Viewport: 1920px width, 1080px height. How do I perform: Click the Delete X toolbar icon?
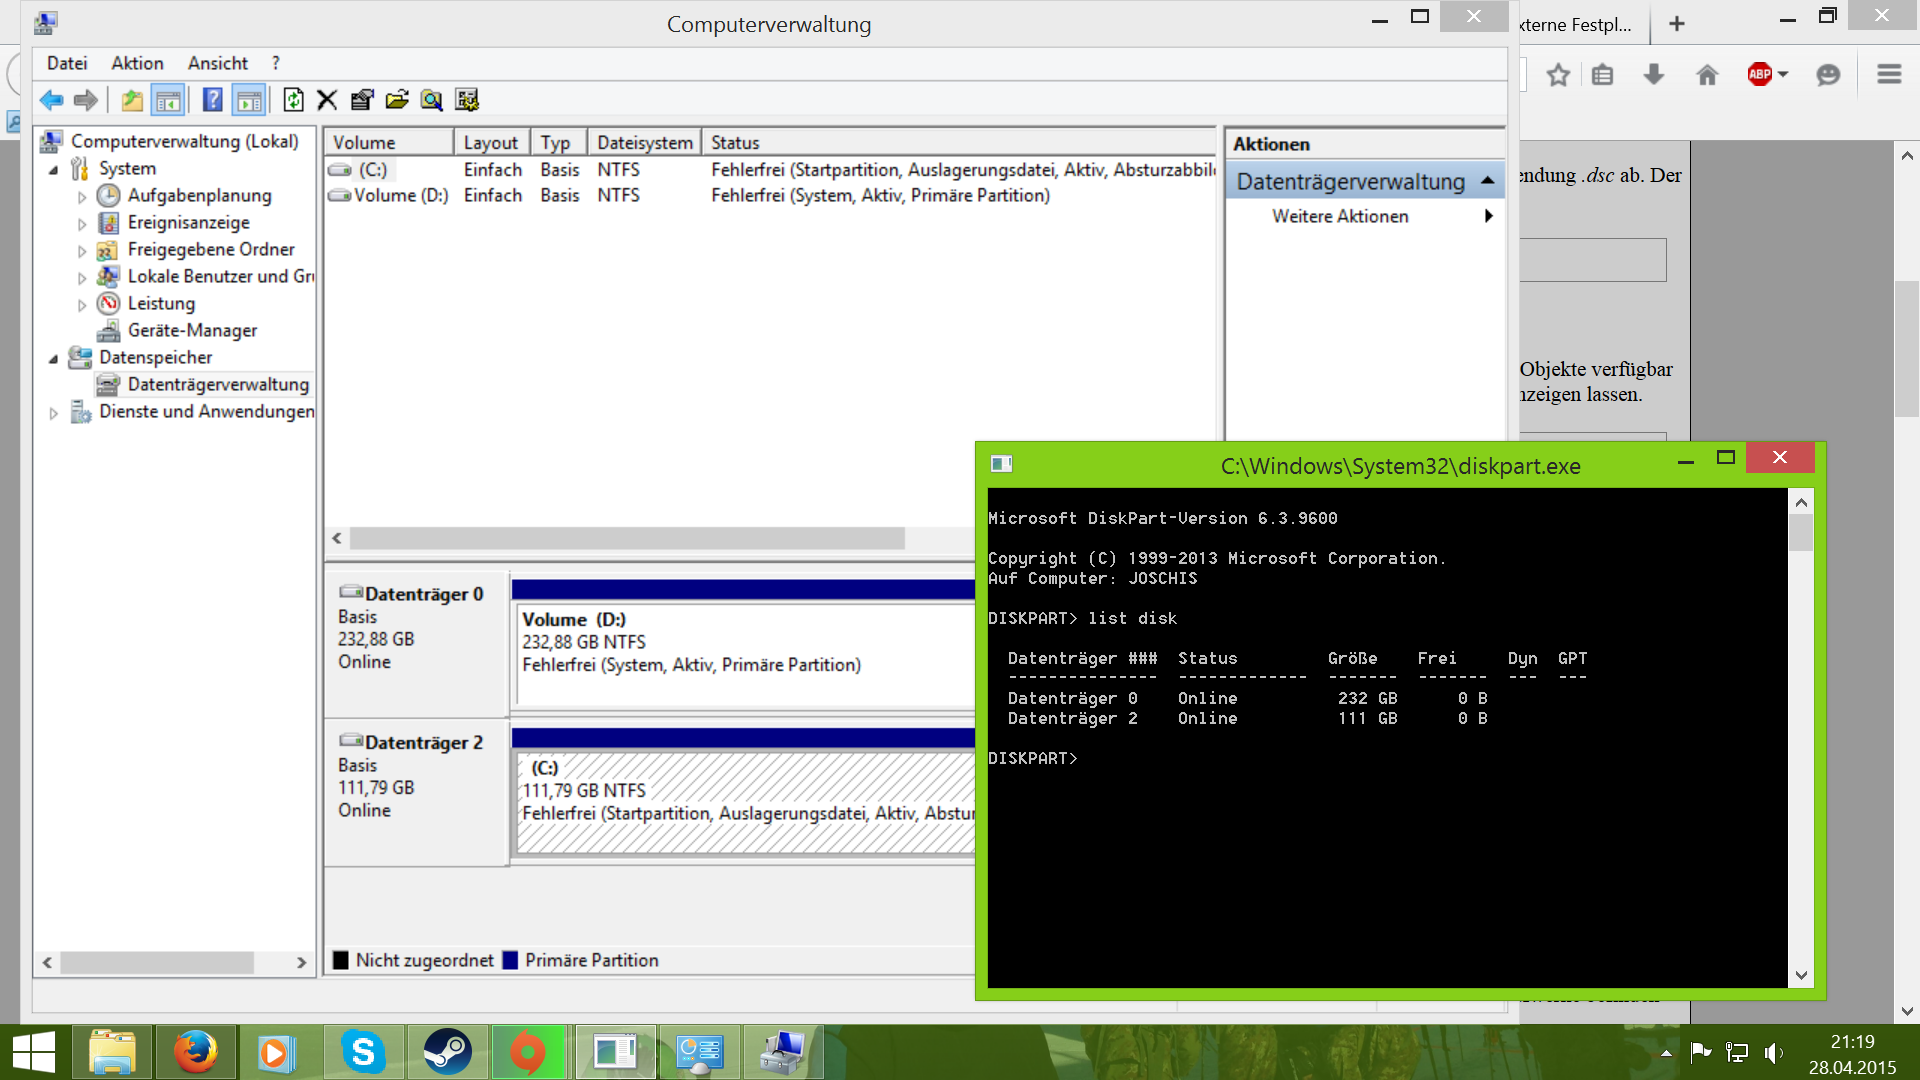[x=327, y=100]
